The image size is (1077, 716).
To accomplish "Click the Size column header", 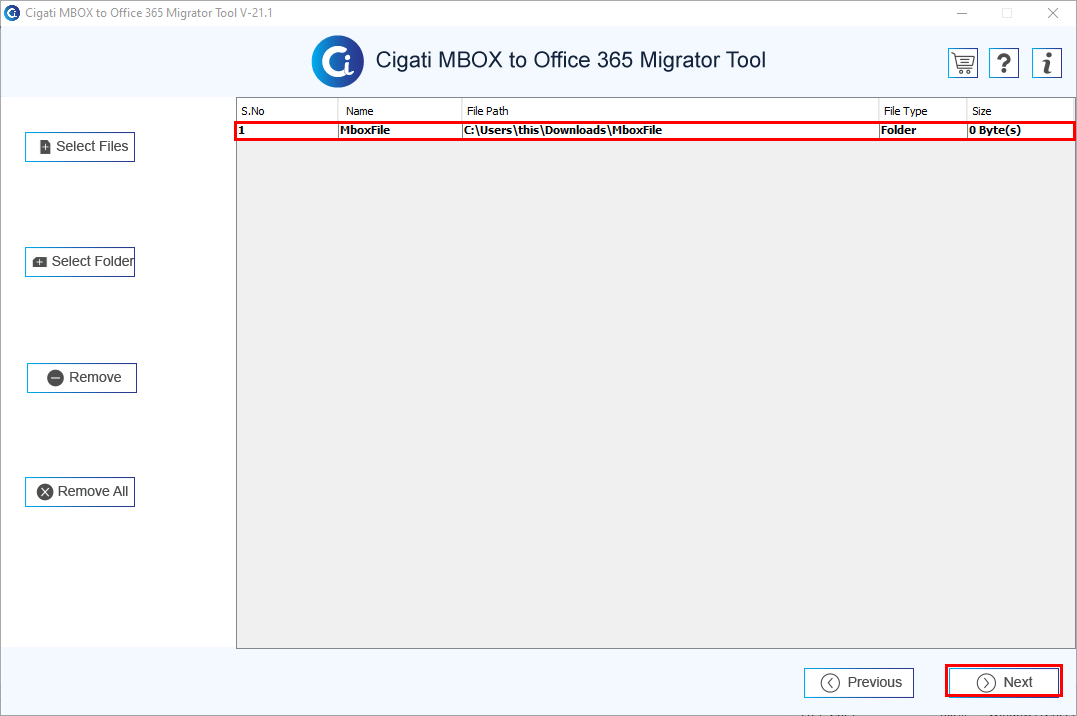I will tap(1020, 111).
